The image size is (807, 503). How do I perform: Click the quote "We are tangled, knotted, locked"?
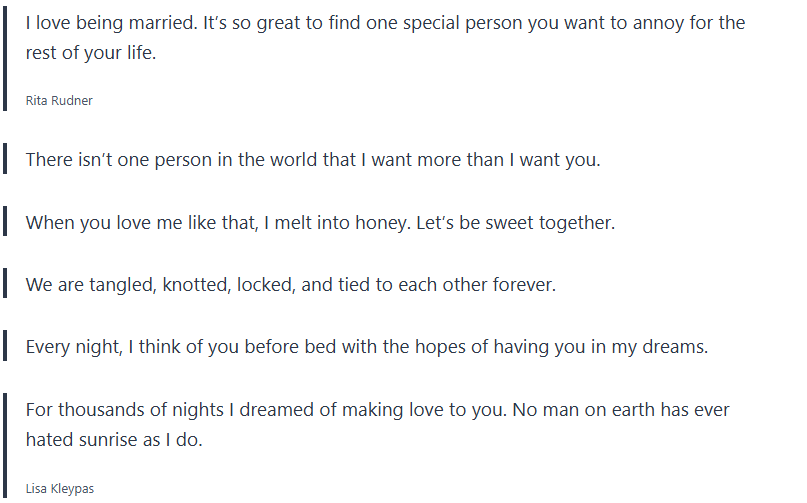[290, 285]
